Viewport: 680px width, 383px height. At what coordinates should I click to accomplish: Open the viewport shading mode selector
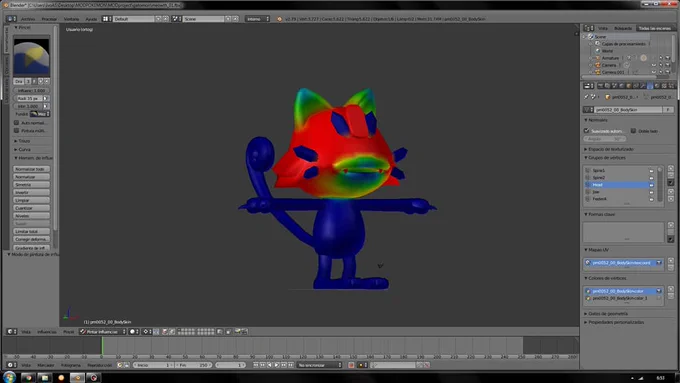click(x=134, y=332)
